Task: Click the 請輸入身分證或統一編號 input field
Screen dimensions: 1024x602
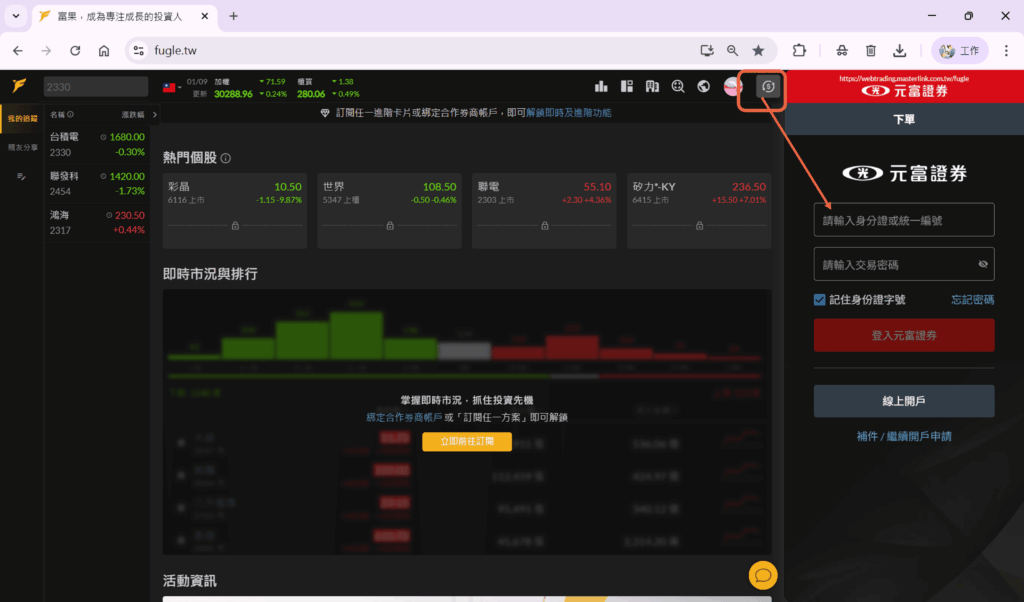Action: [904, 220]
